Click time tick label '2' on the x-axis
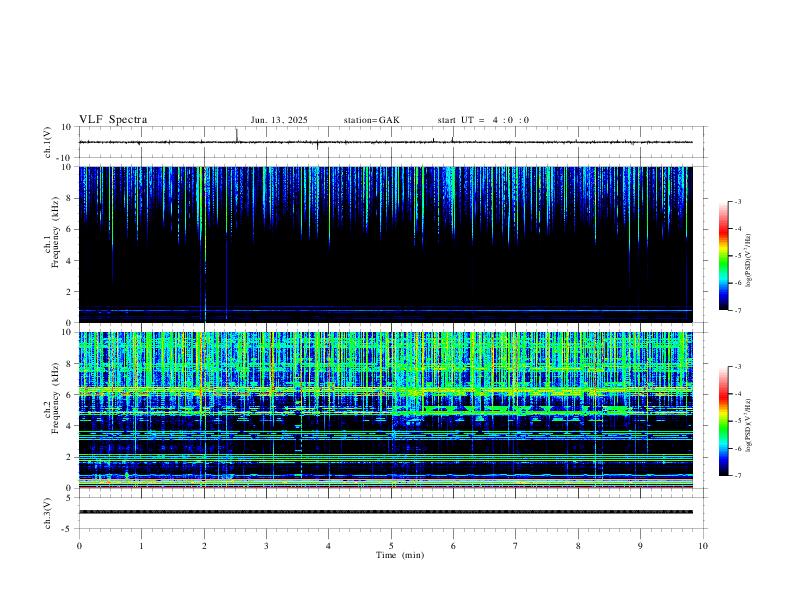This screenshot has height=612, width=792. (x=204, y=546)
